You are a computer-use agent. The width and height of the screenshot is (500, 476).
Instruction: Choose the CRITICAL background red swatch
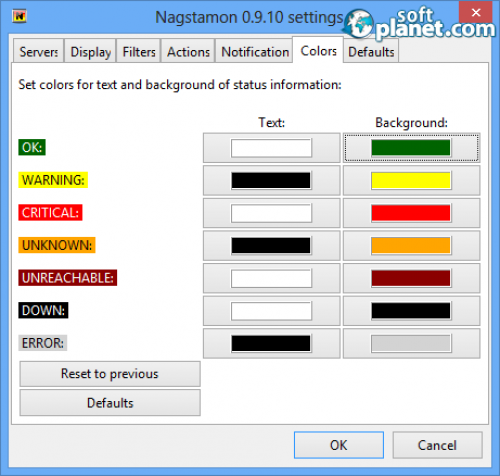pos(411,213)
